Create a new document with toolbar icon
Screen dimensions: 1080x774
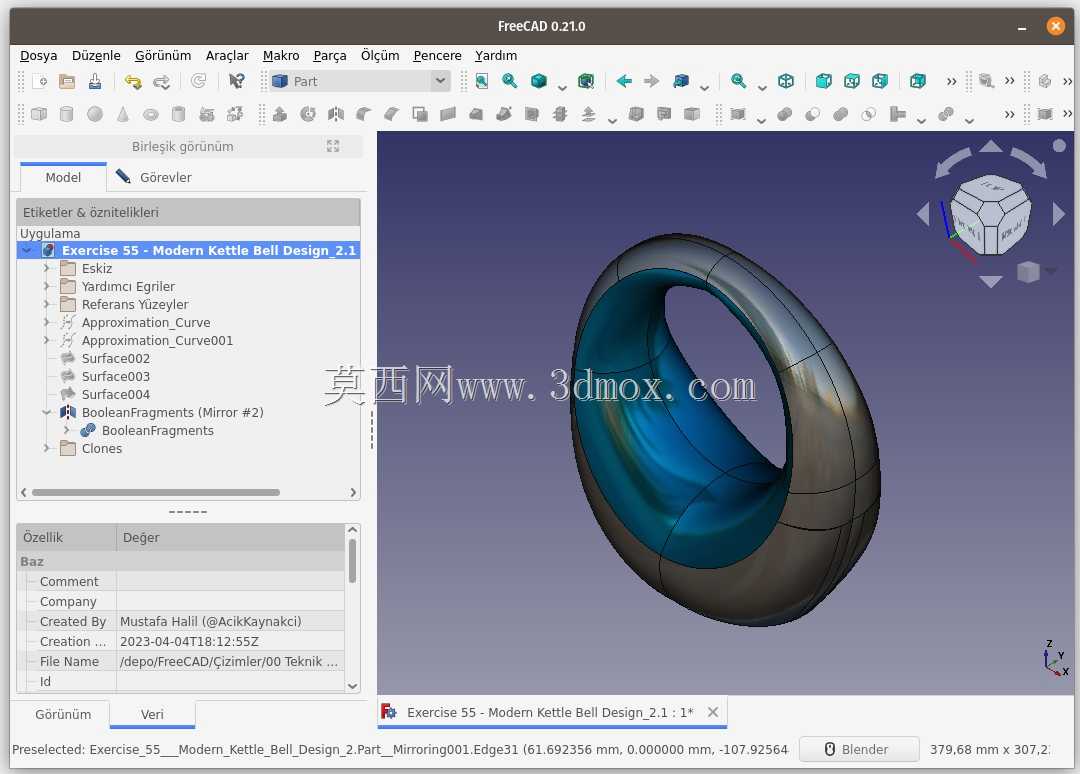click(x=39, y=81)
